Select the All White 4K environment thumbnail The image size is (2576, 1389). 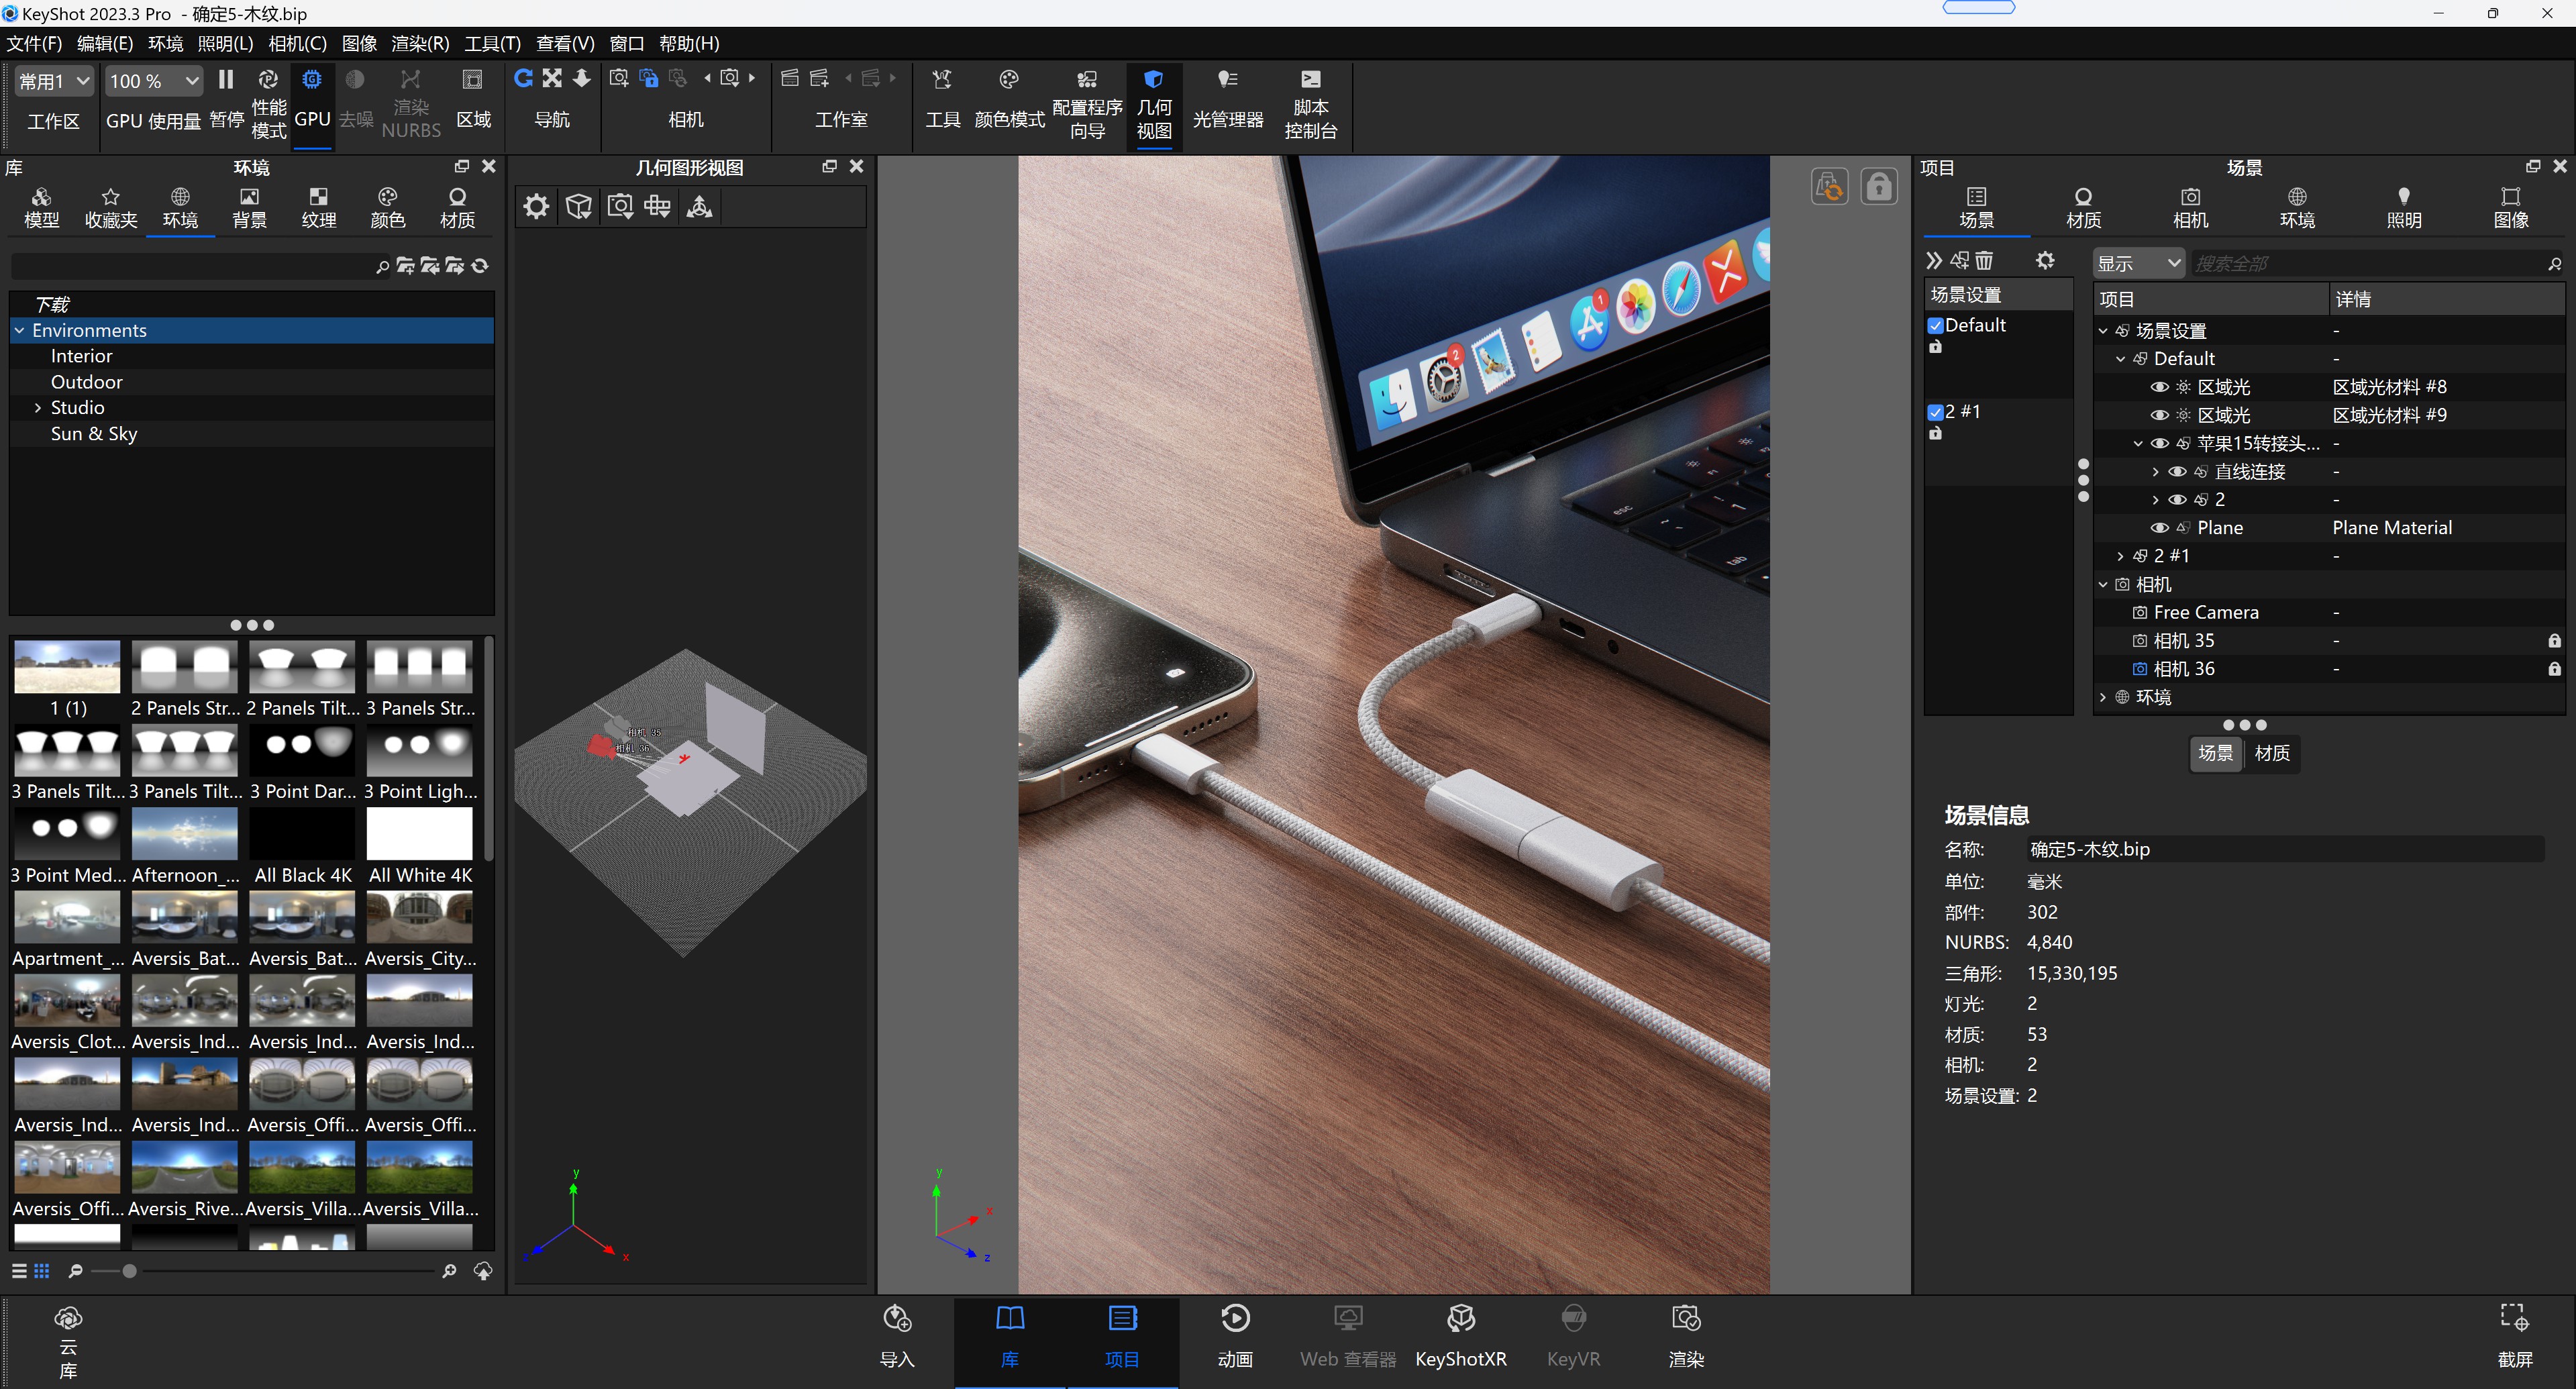coord(419,835)
